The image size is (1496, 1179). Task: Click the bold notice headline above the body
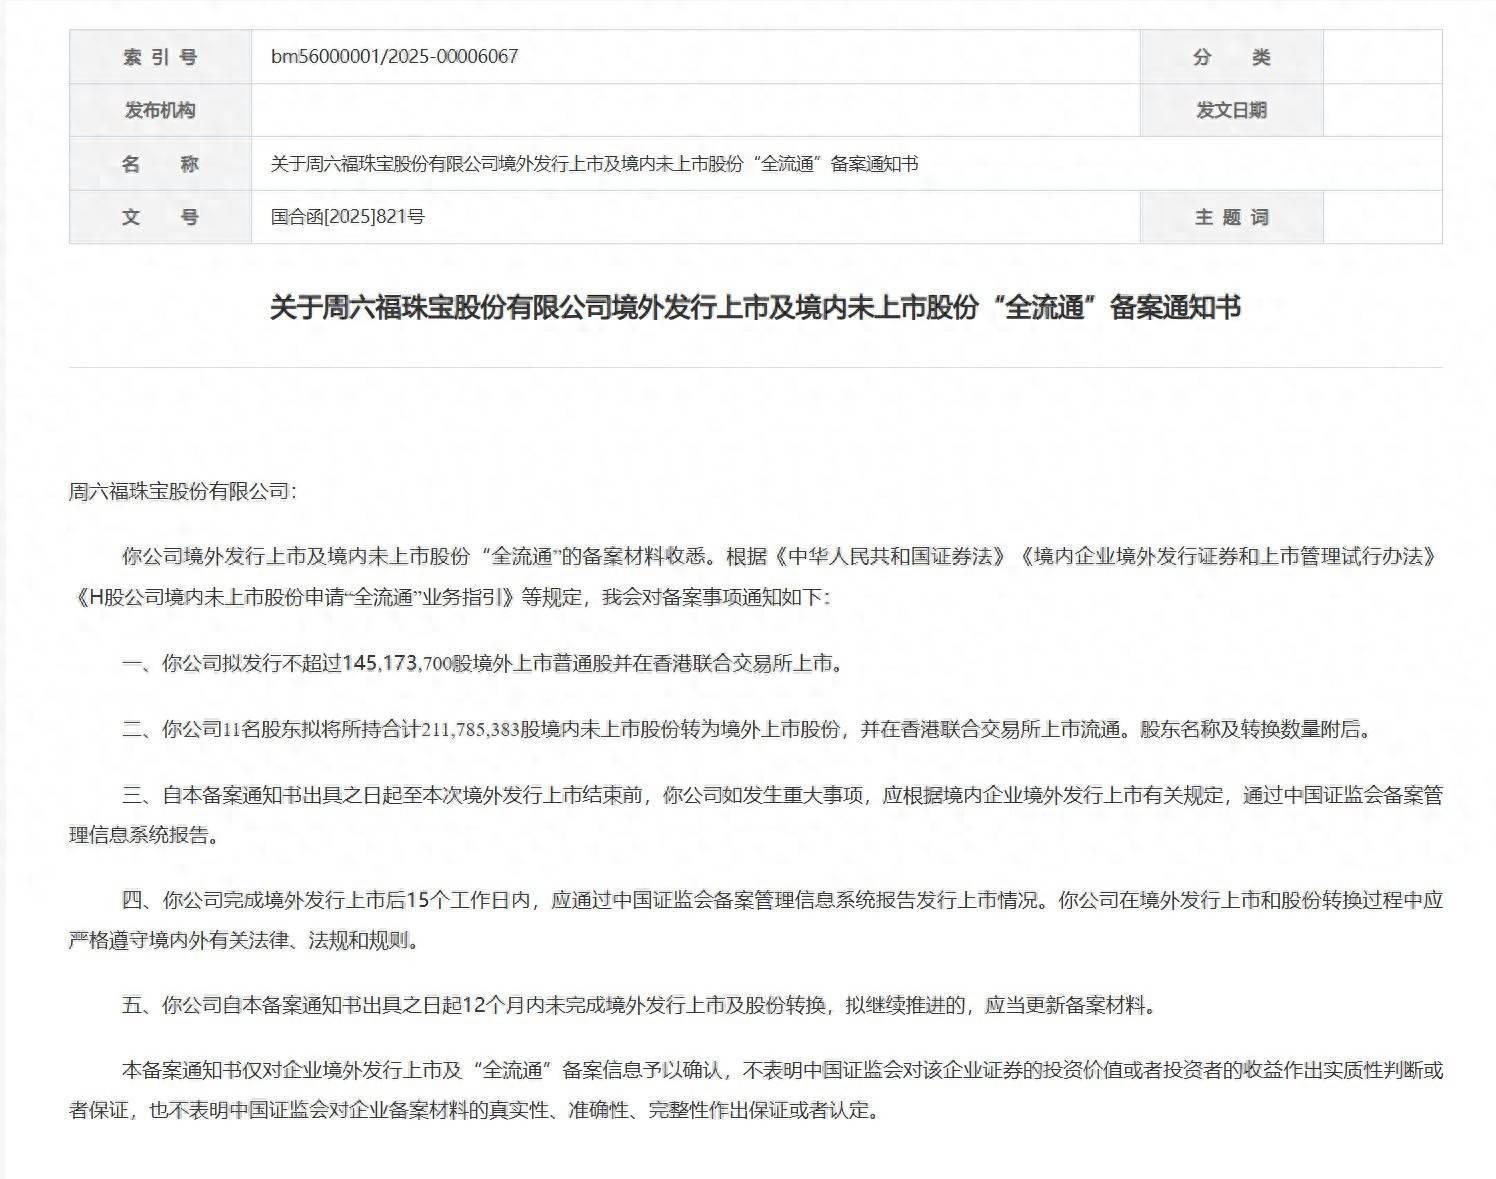click(x=755, y=307)
